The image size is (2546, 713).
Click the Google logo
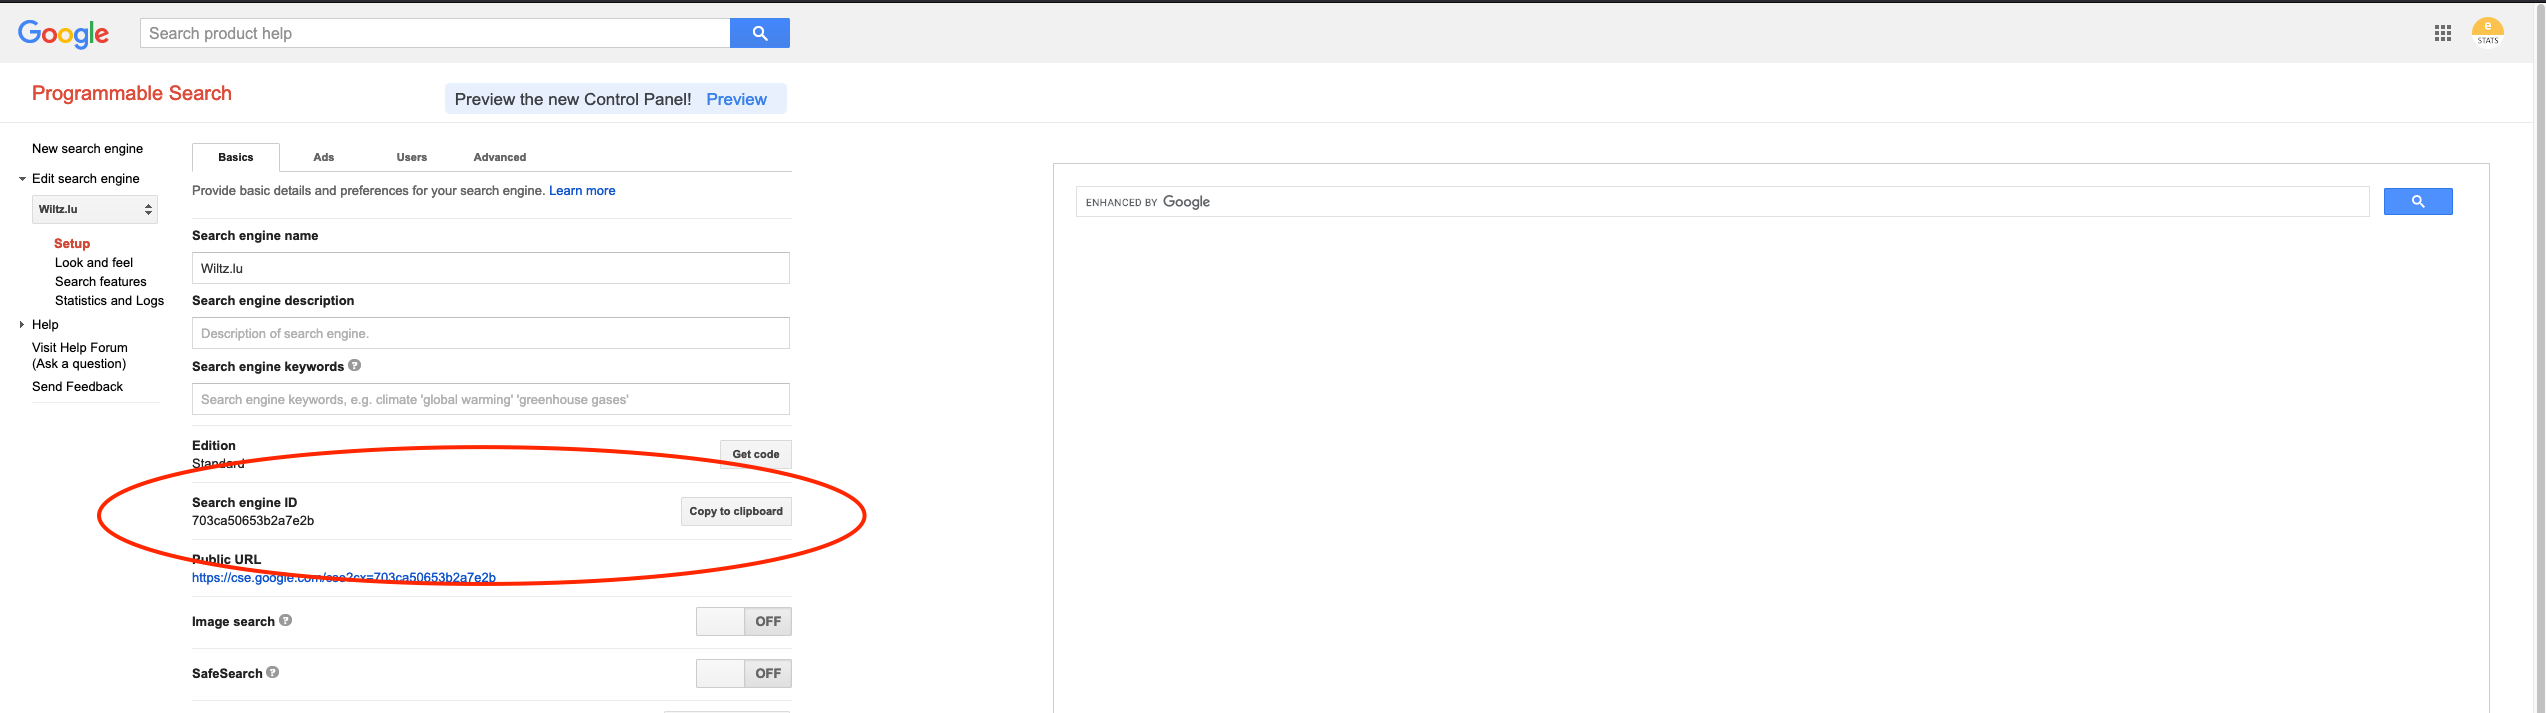pyautogui.click(x=63, y=34)
